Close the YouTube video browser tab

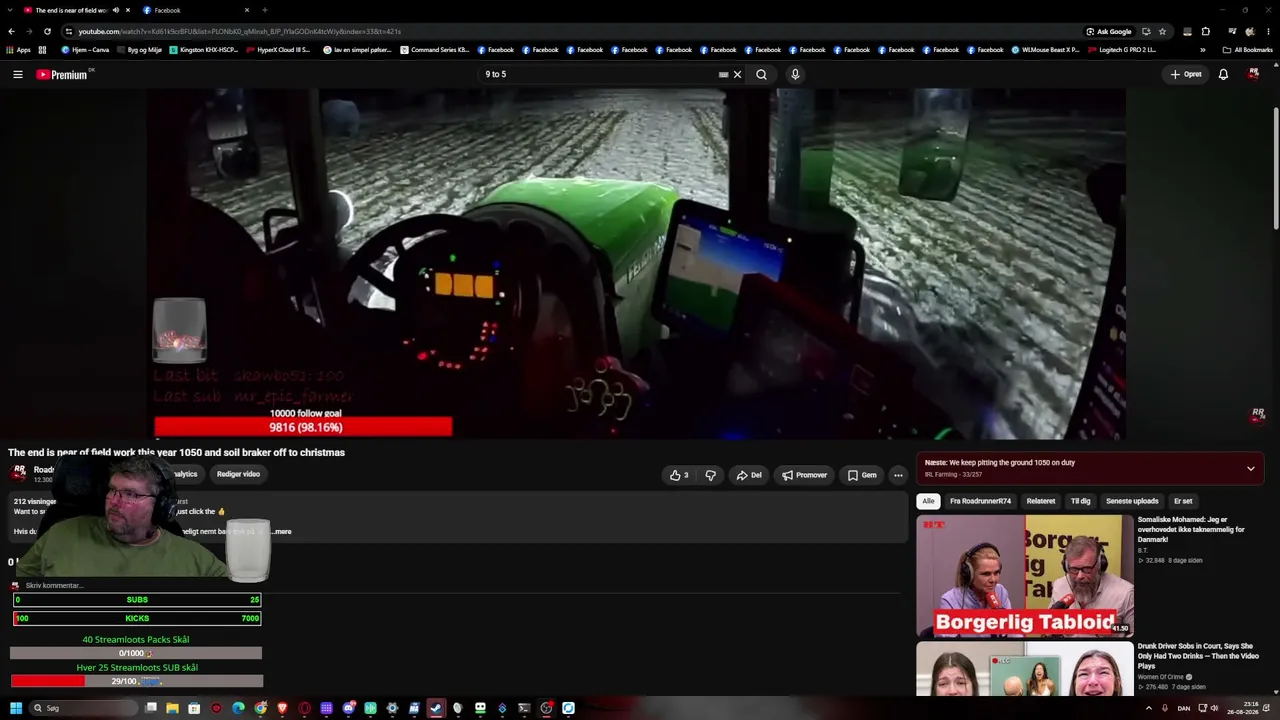128,10
